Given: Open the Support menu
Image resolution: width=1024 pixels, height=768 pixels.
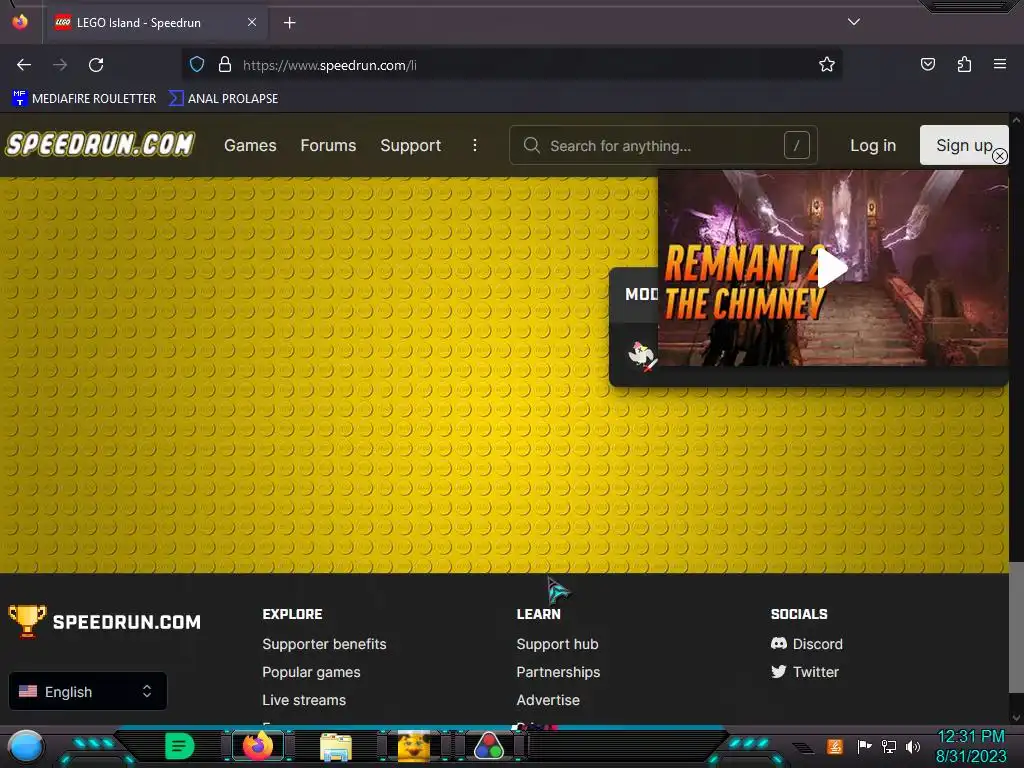Looking at the screenshot, I should click(410, 146).
